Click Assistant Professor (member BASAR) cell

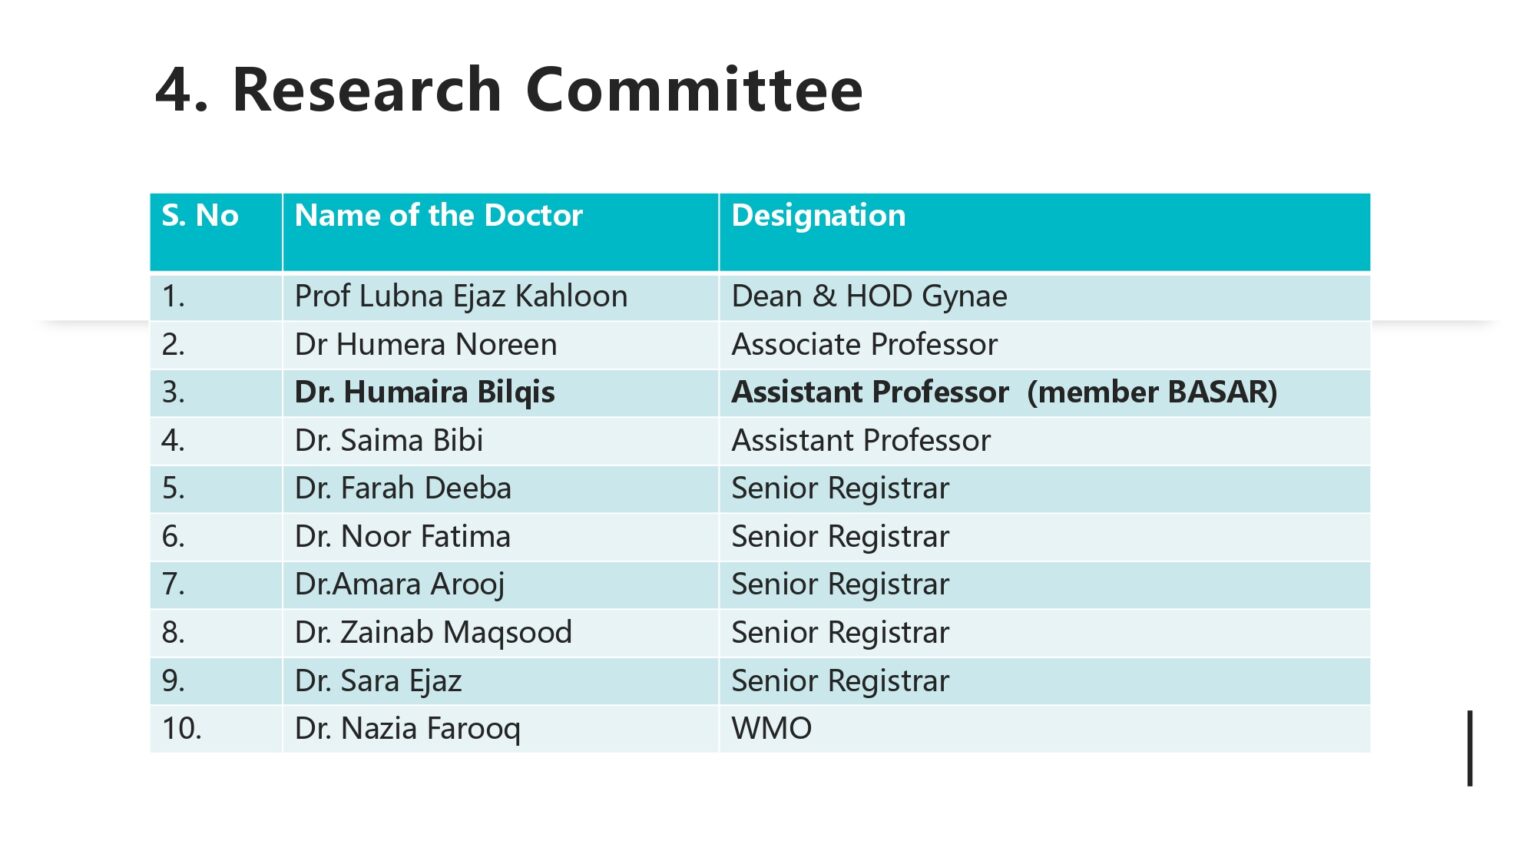[x=1044, y=393]
